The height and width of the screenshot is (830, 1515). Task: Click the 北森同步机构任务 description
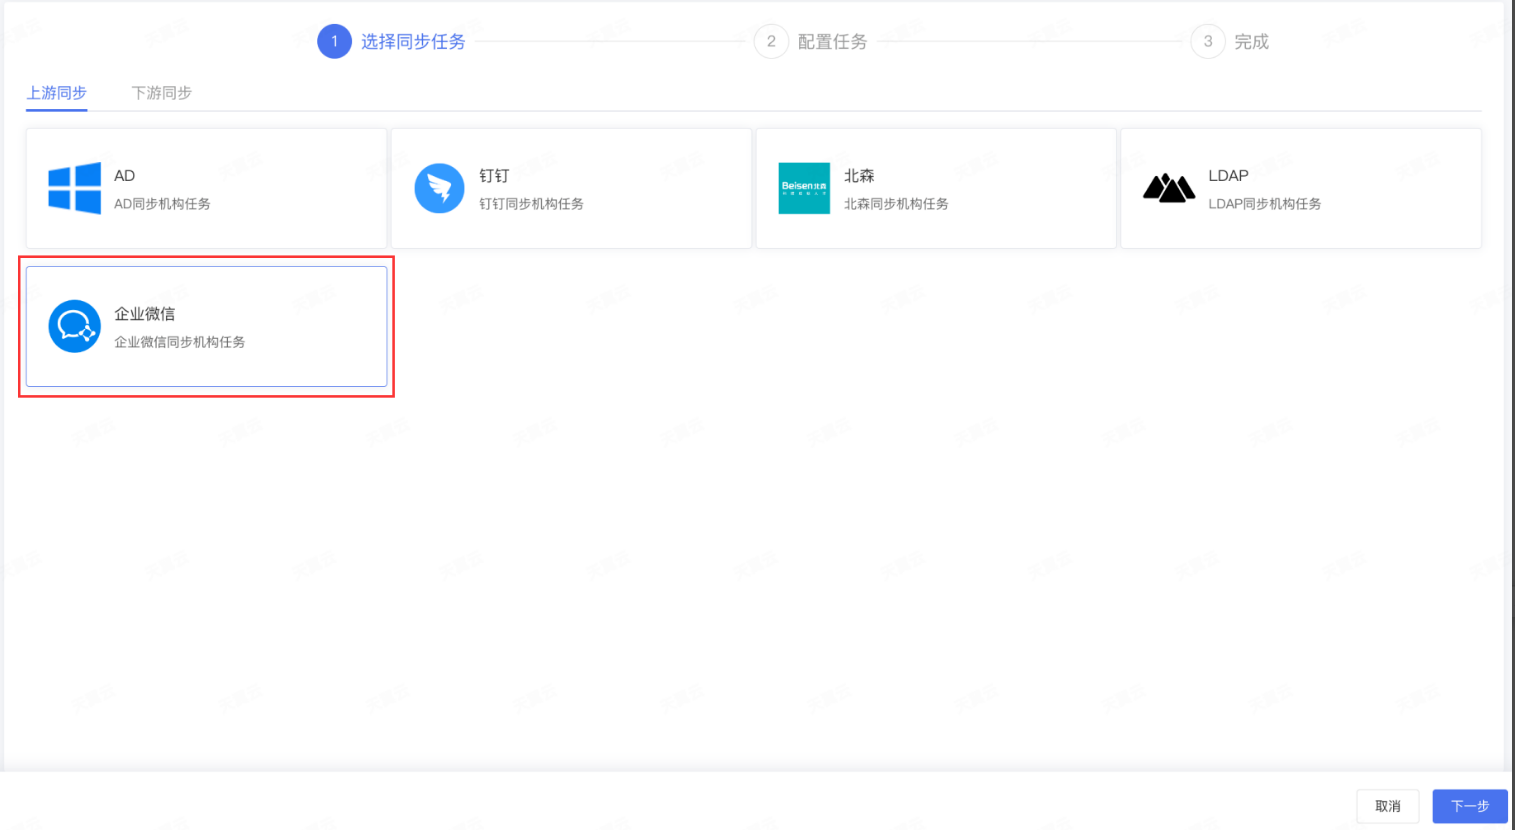[896, 204]
